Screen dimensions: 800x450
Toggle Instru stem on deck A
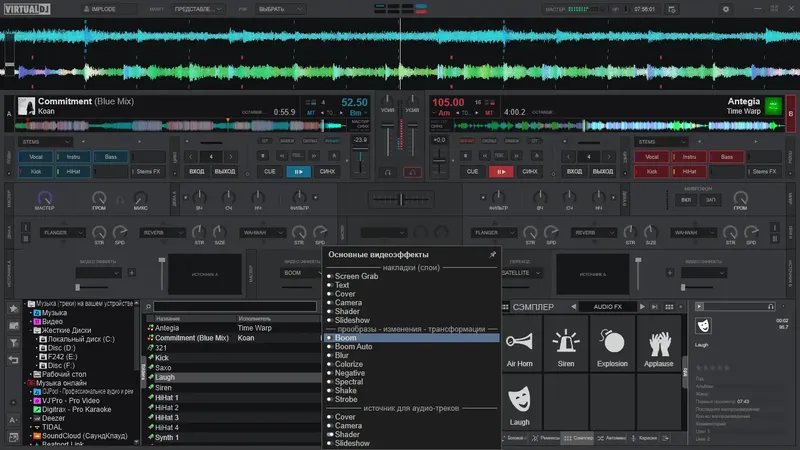point(73,157)
